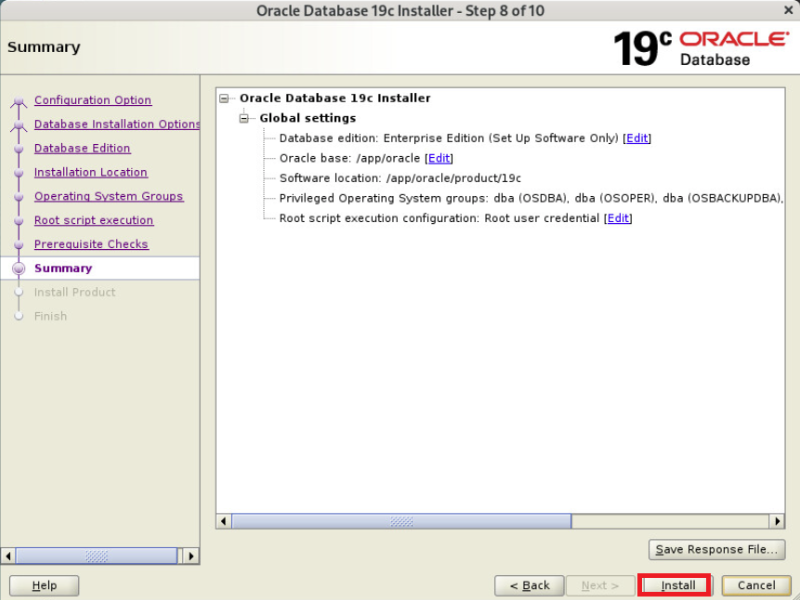Collapse the Global settings tree node
This screenshot has height=600, width=800.
pos(244,118)
